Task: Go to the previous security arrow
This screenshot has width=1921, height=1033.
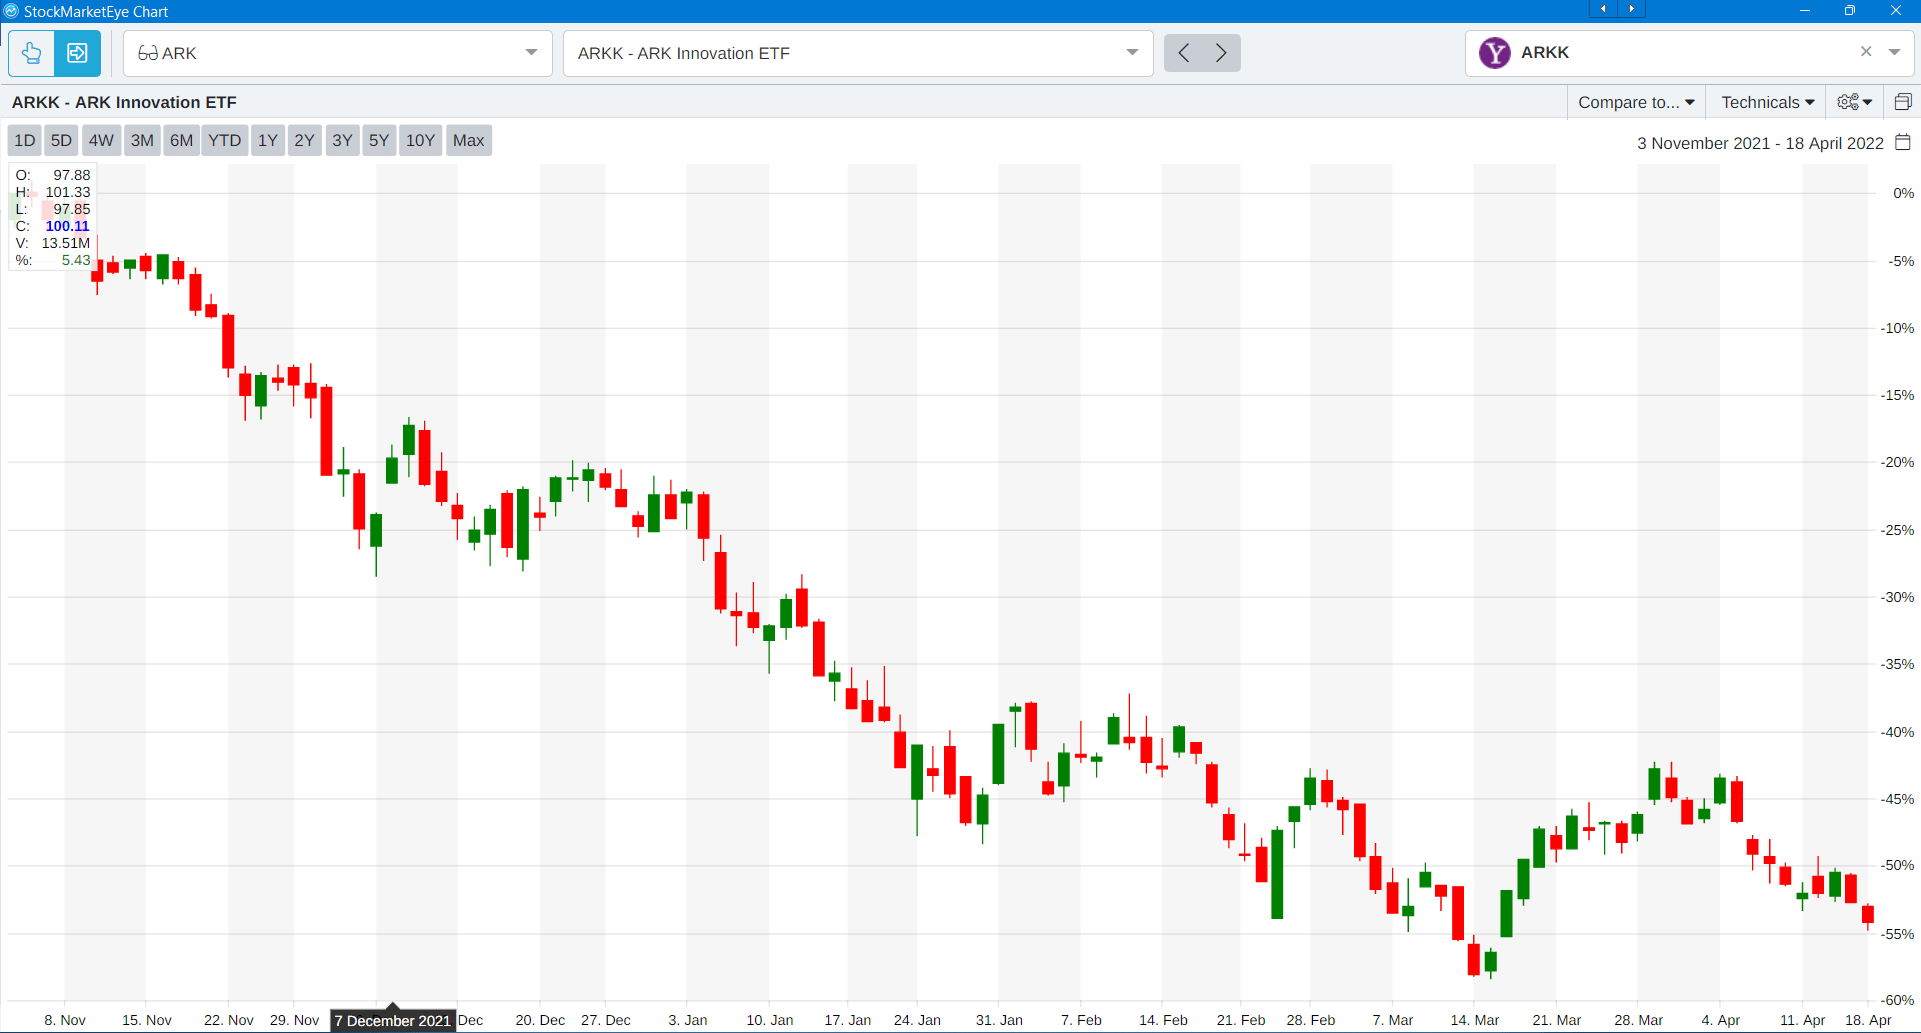Action: (x=1183, y=53)
